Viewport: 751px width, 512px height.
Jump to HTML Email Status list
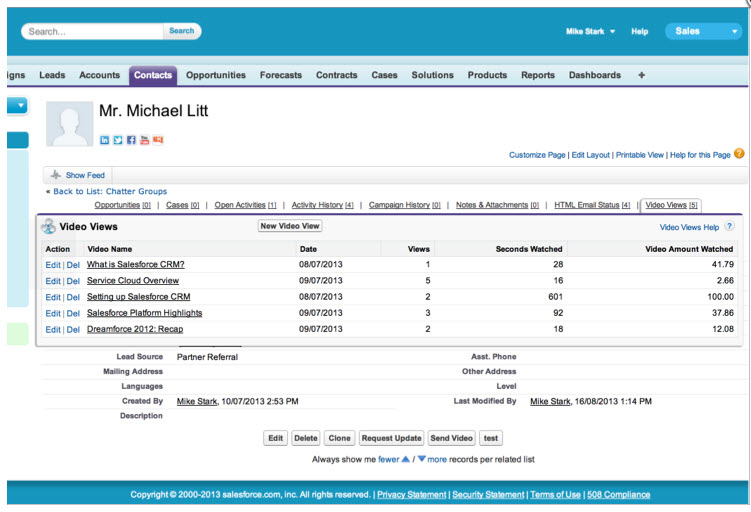(592, 205)
